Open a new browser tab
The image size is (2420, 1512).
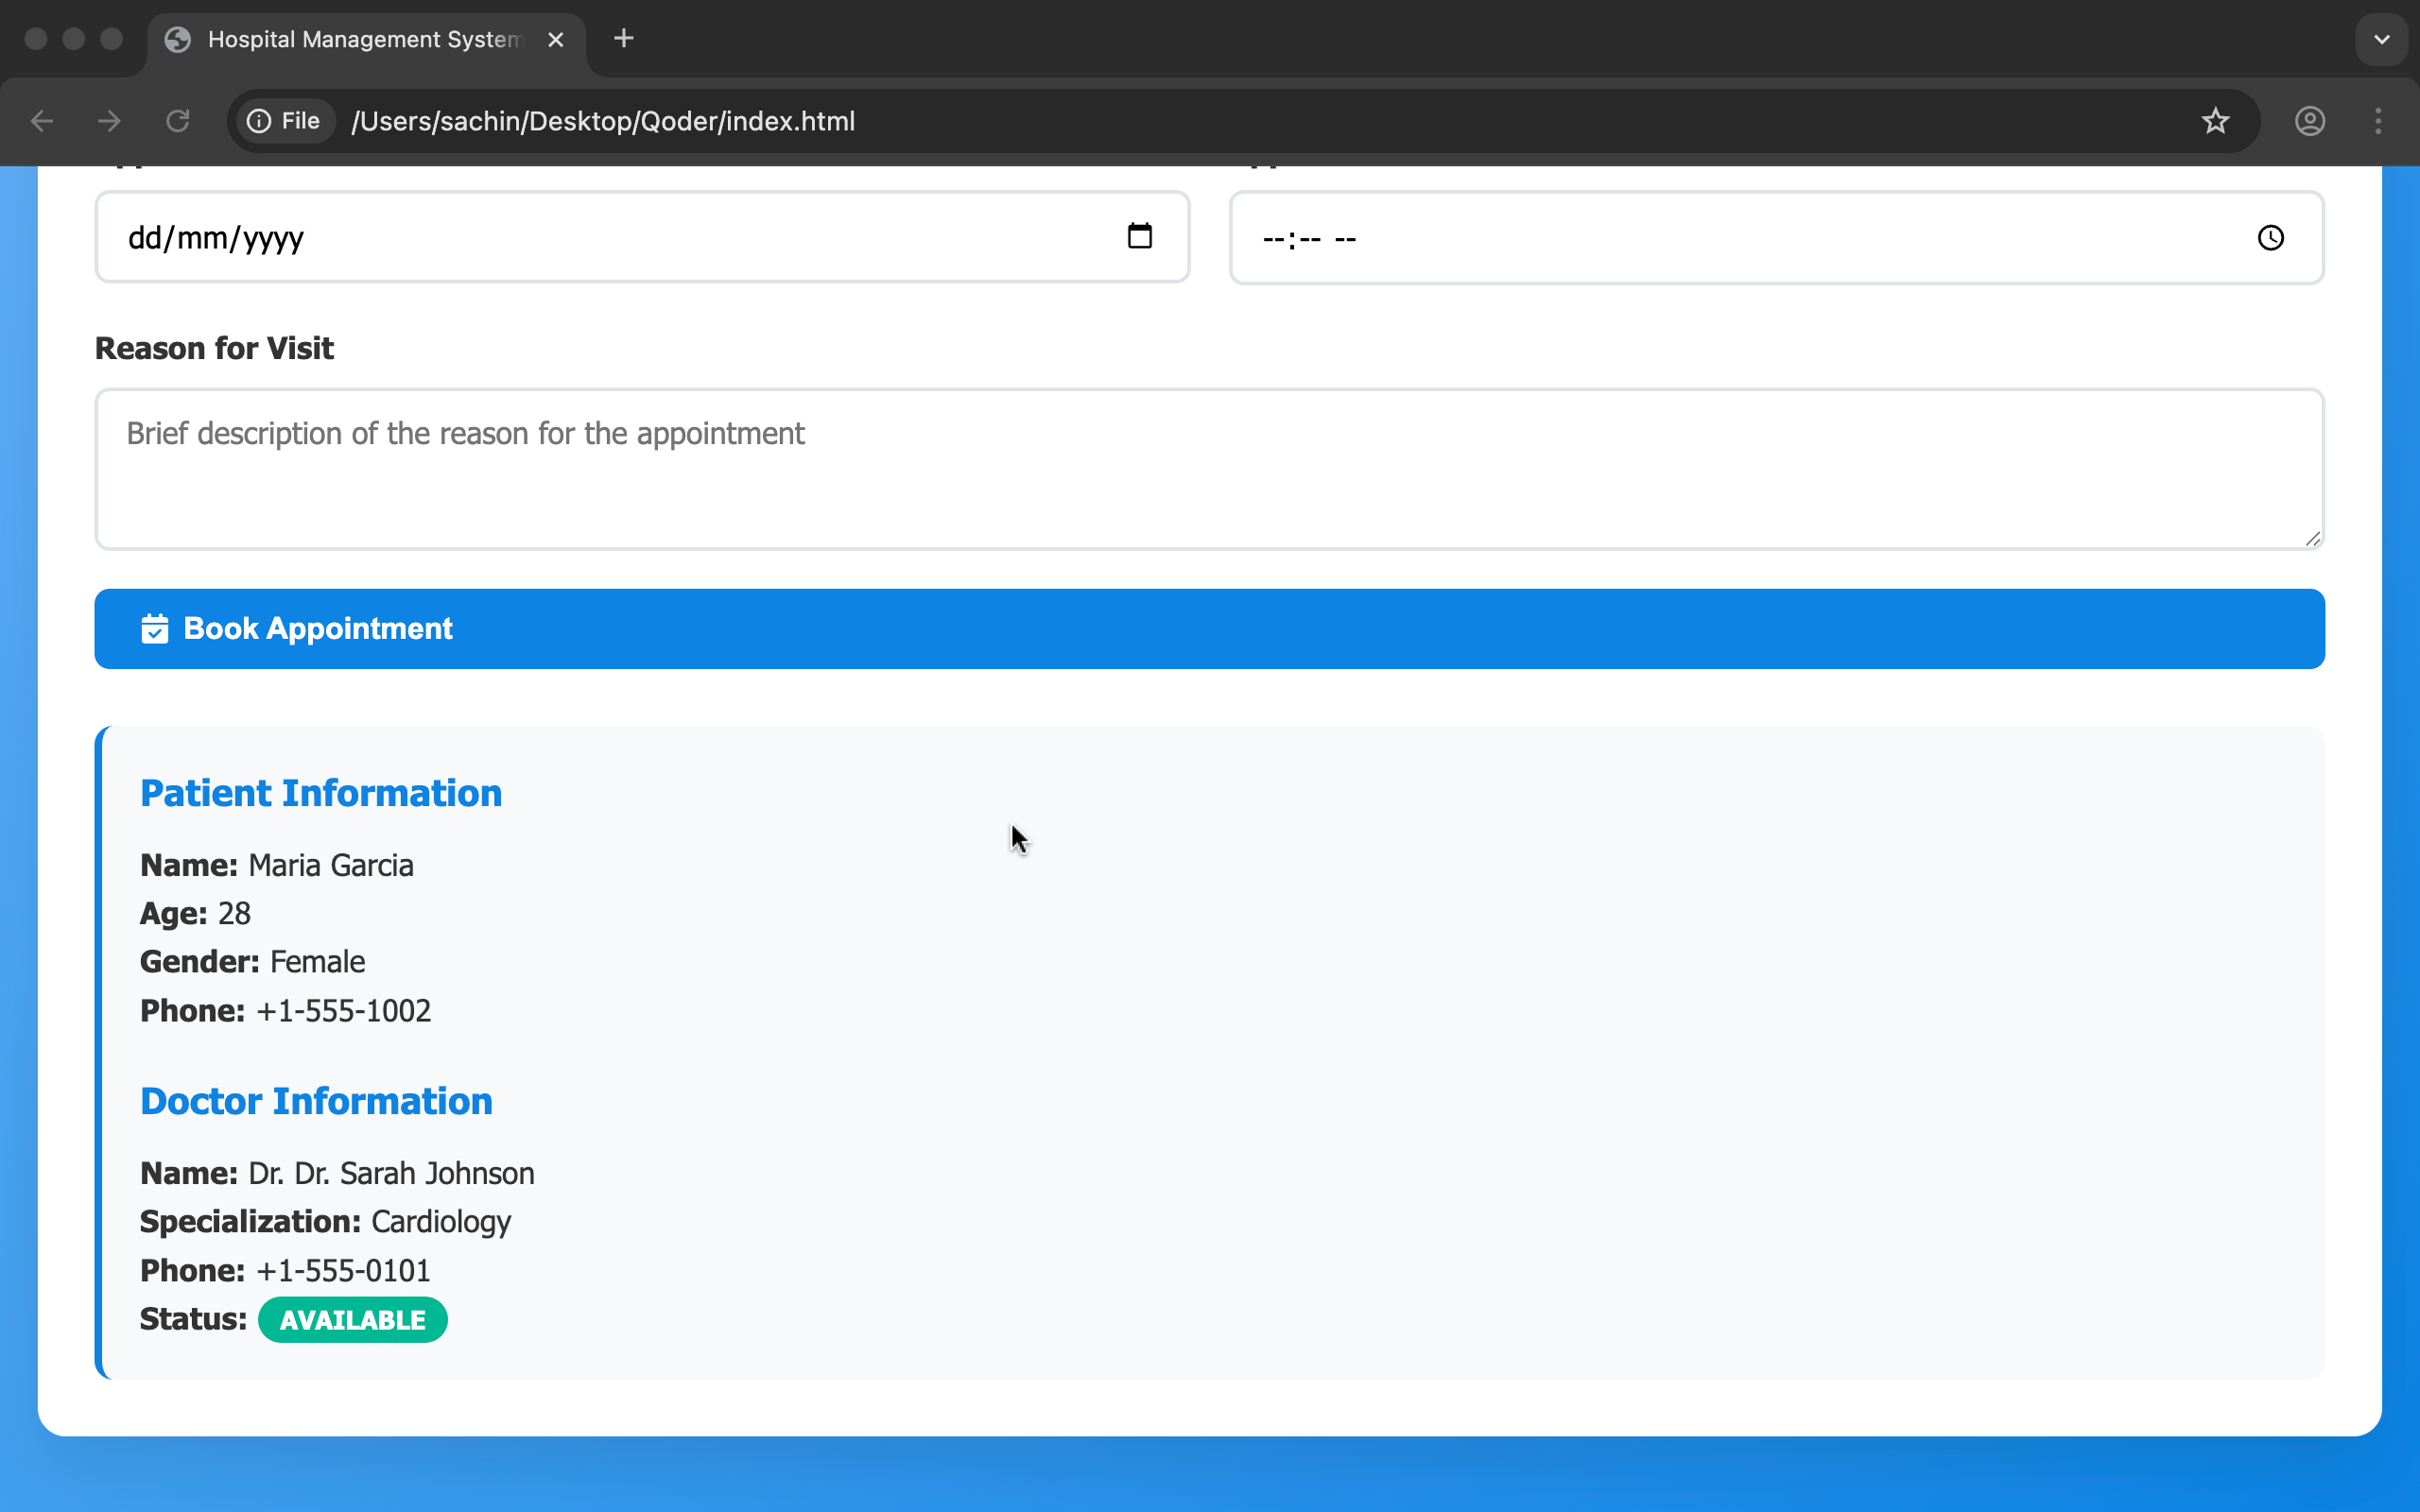[623, 39]
